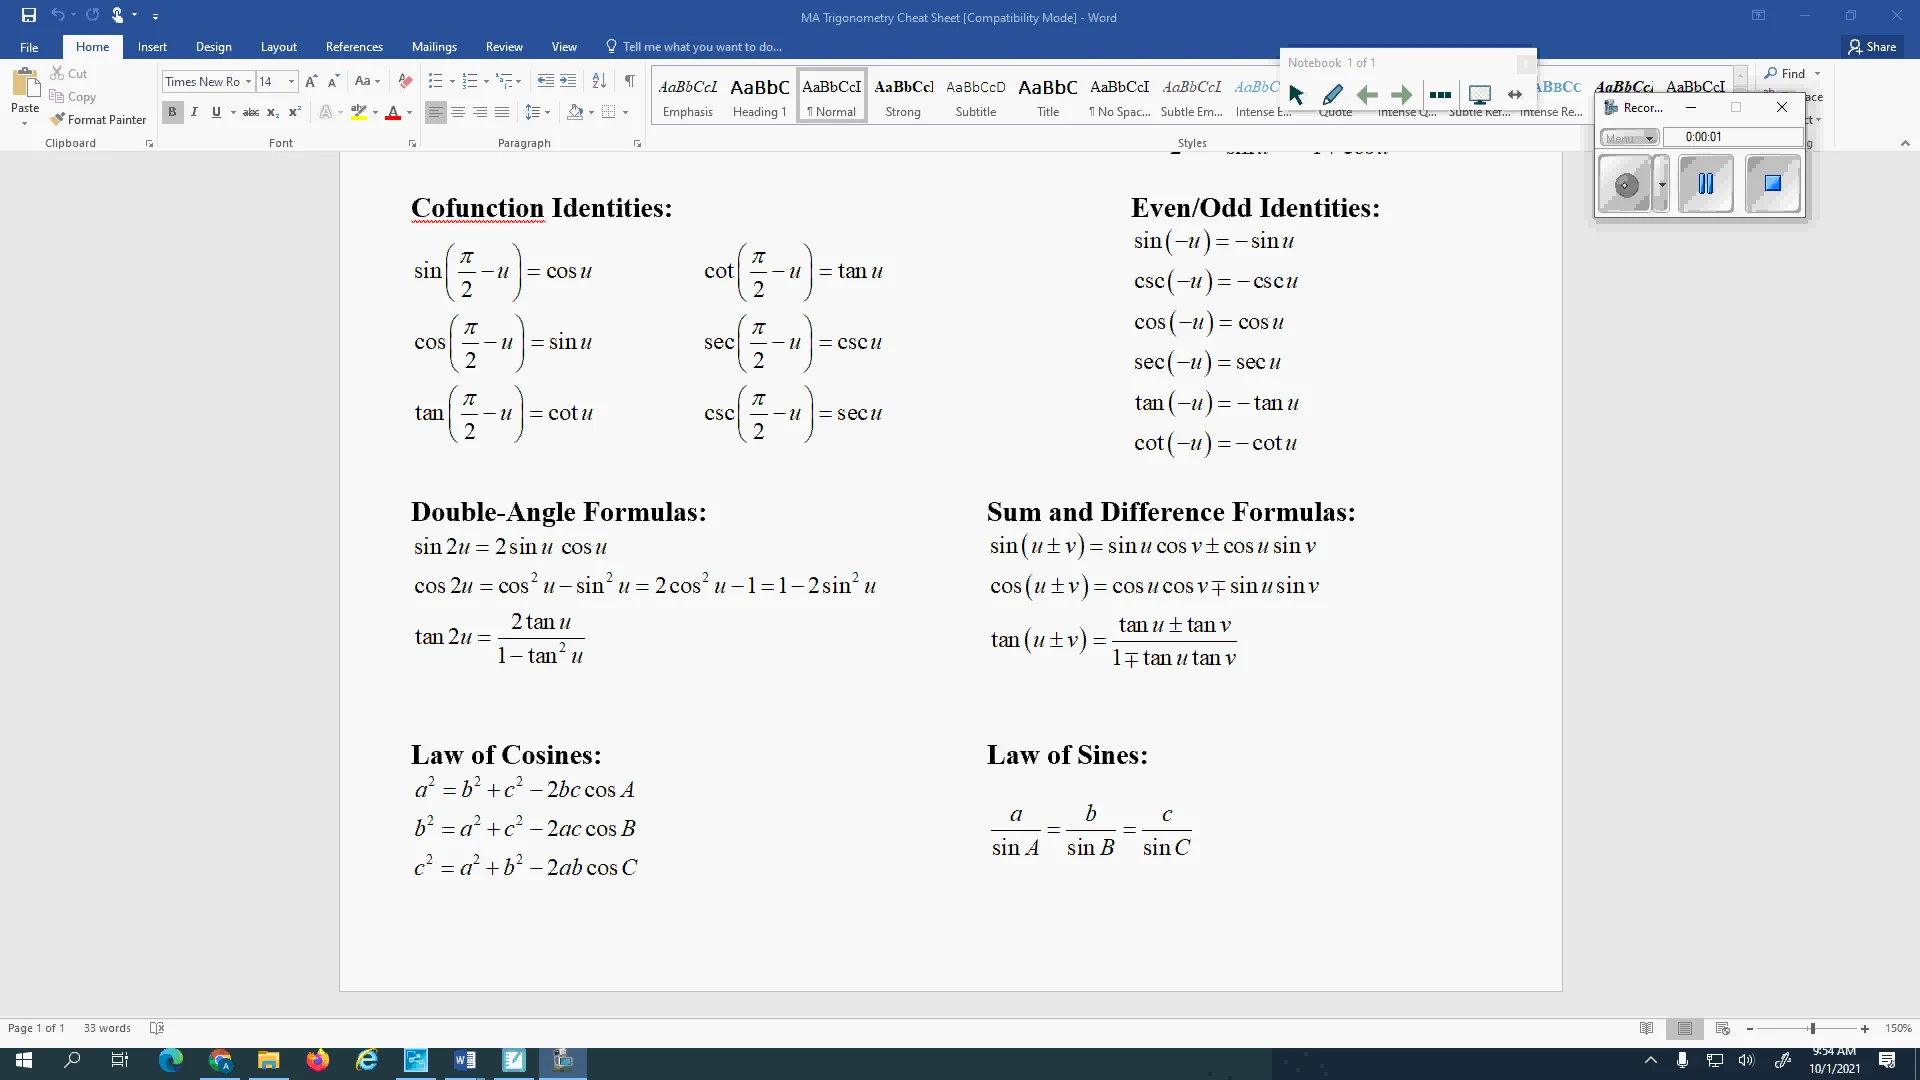Expand the Paste options arrow
Viewport: 1920px width, 1080px height.
tap(25, 123)
